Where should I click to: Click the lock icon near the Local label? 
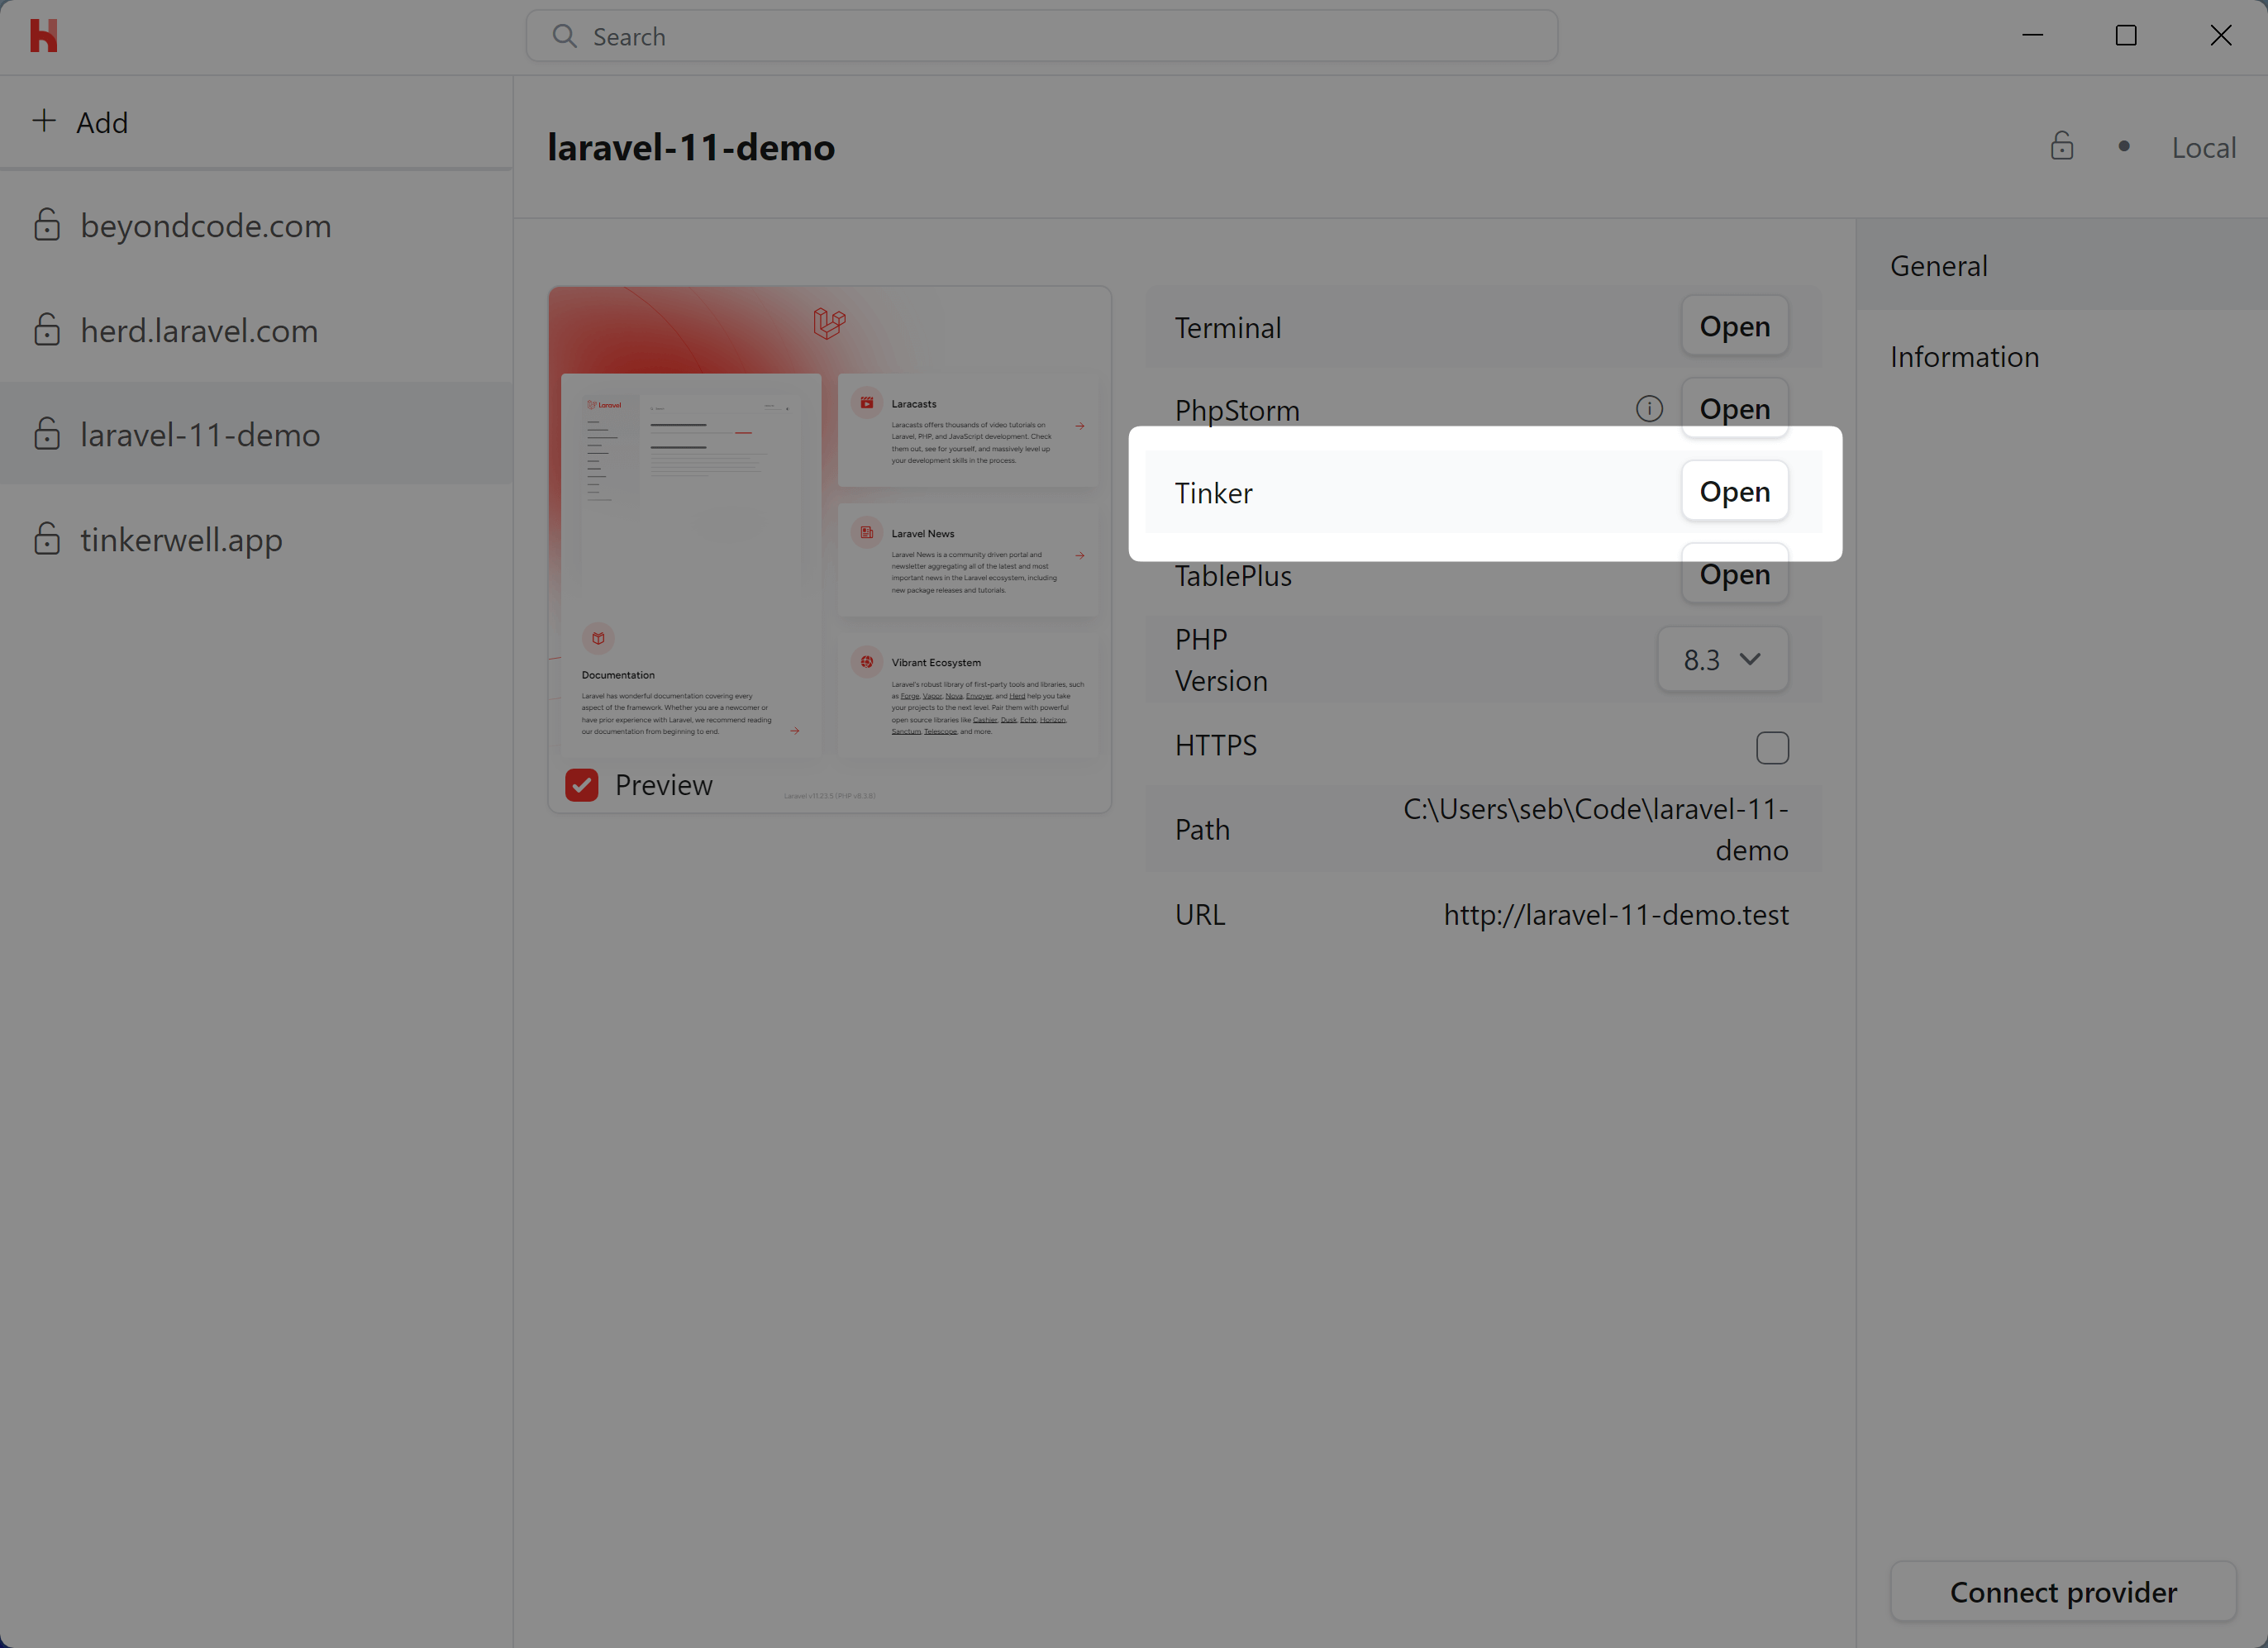2062,146
